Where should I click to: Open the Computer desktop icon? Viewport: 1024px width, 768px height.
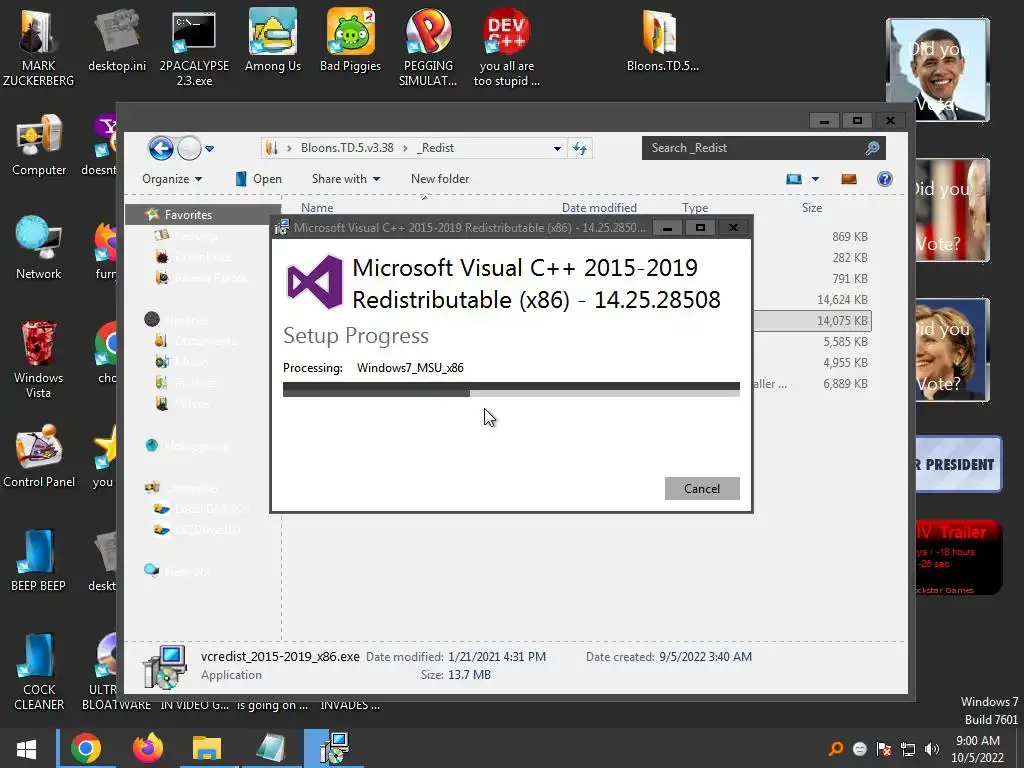(x=39, y=145)
